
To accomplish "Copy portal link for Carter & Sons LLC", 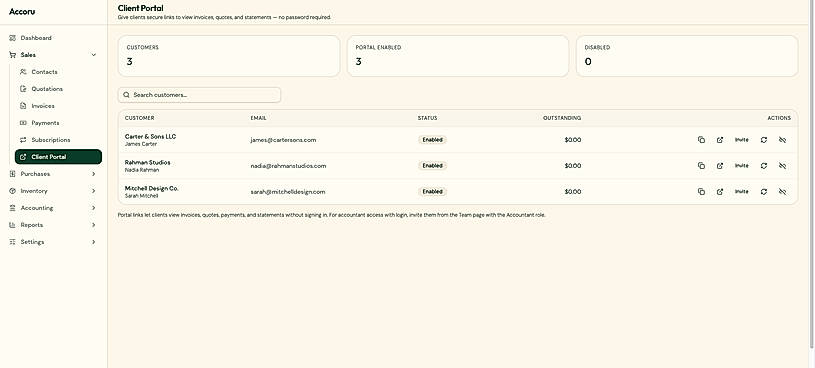I will (x=701, y=140).
